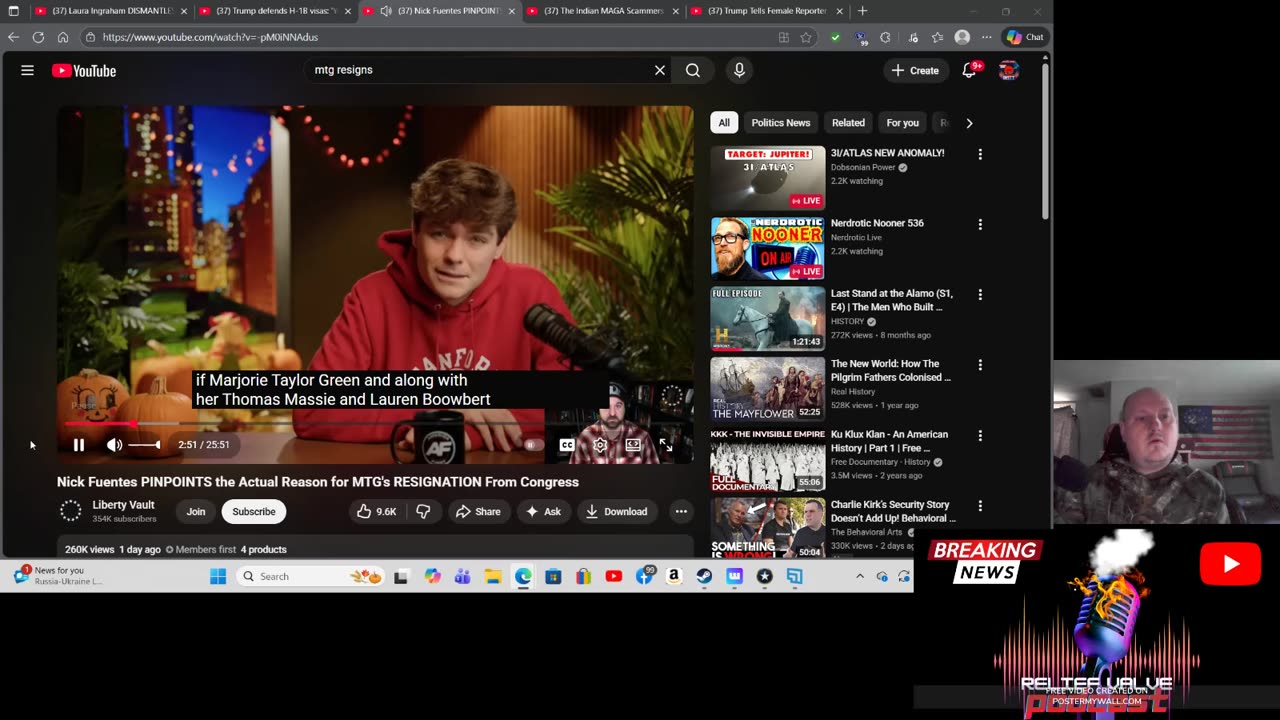Viewport: 1280px width, 720px height.
Task: Open options for 3I/ATLAS NEW ANOMALY video
Action: click(x=980, y=154)
